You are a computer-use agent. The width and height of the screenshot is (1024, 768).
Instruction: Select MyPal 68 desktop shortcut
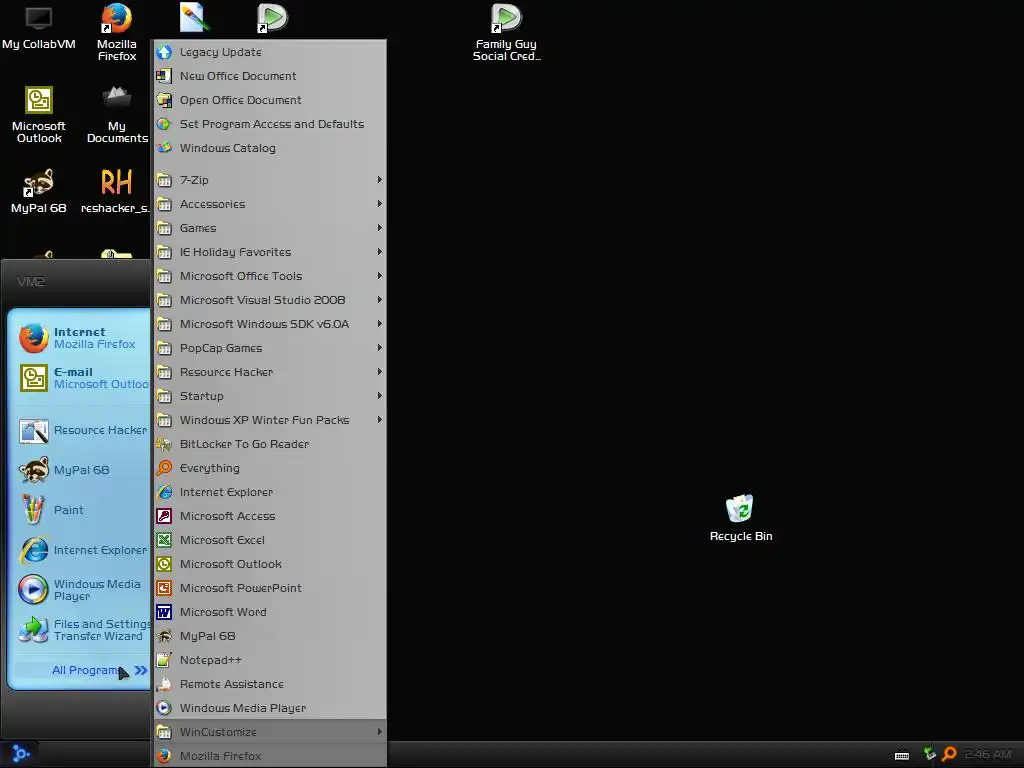tap(39, 191)
